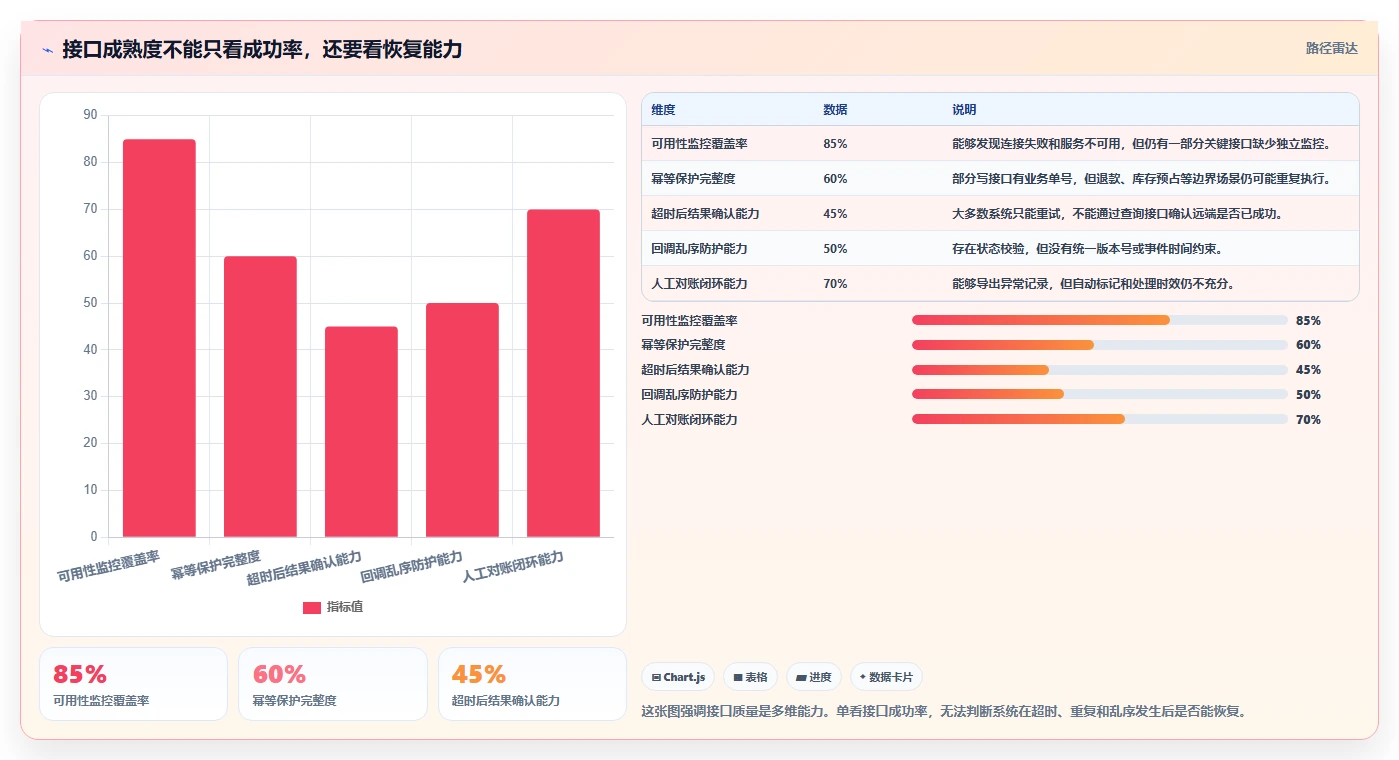
Task: Click x-axis label 超时后结果确认能力 under chart
Action: pos(304,569)
